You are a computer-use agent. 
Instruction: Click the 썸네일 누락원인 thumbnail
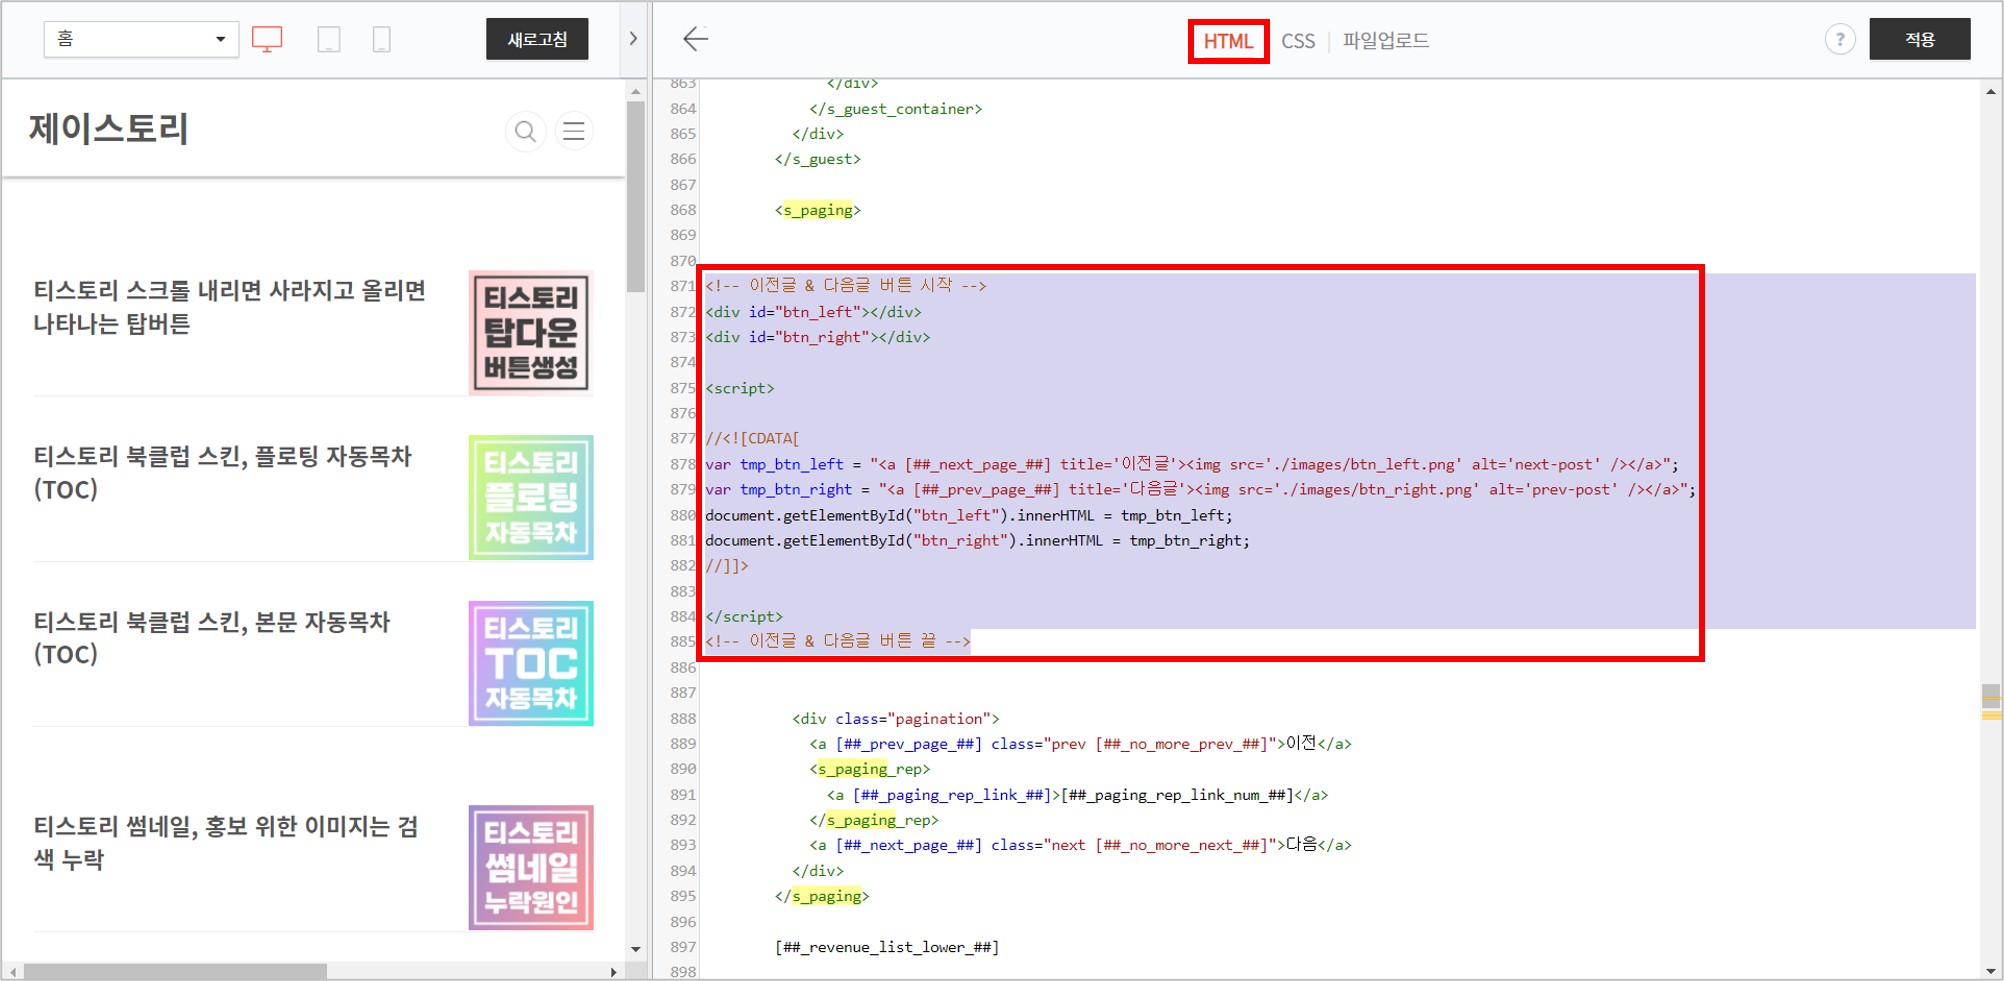point(531,868)
